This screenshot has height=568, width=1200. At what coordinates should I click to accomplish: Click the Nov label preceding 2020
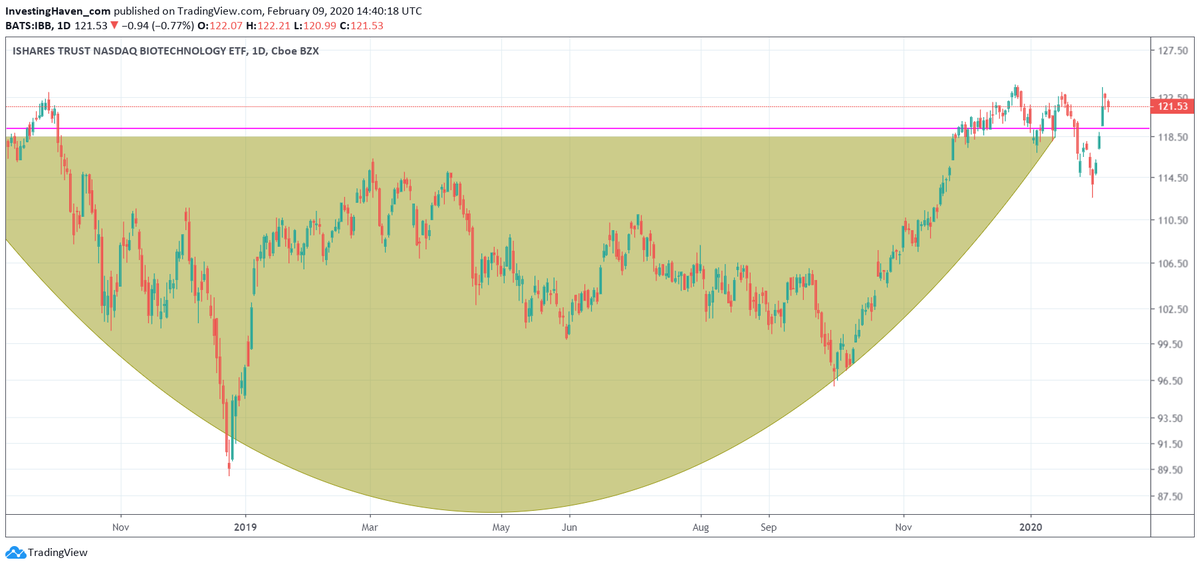[904, 525]
